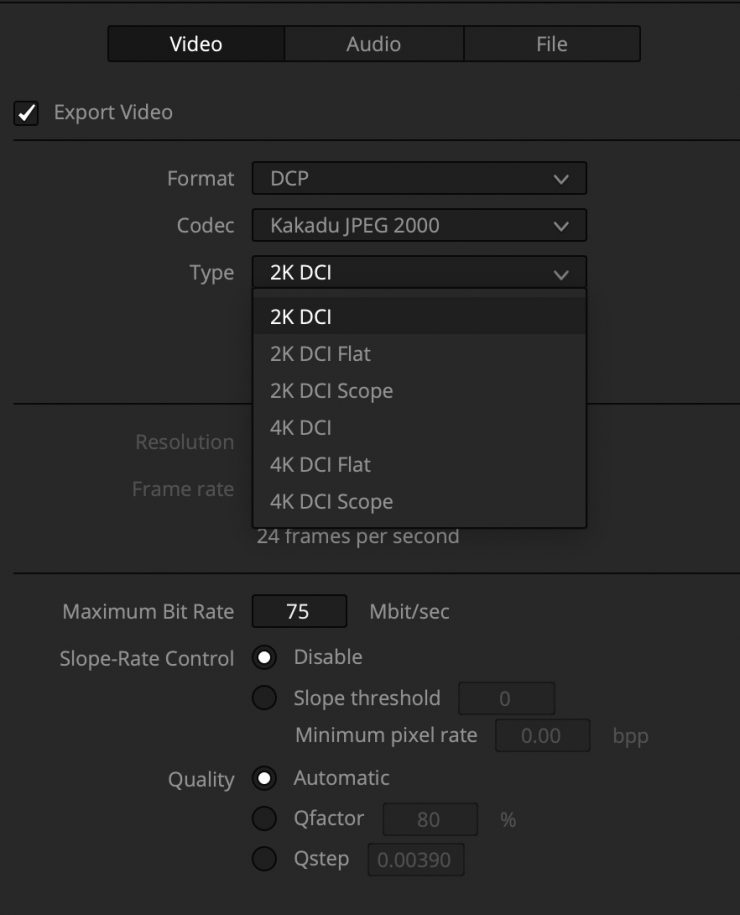Select the Video tab
The image size is (740, 915).
pos(196,44)
